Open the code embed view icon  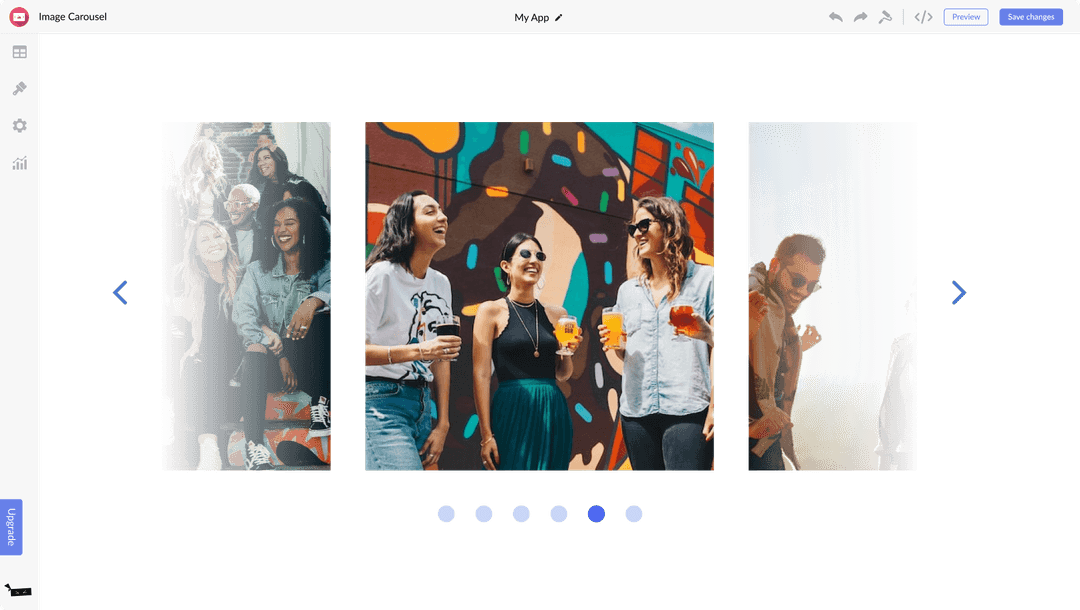924,17
